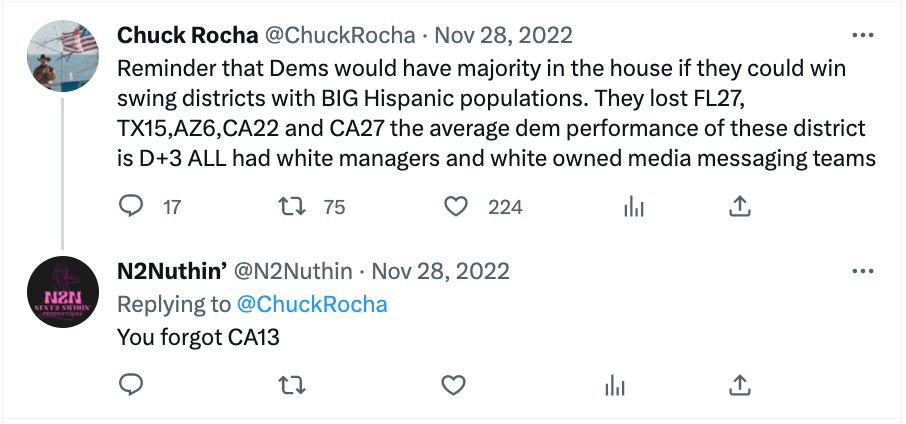Like Chuck Rocha's tweet
906x424 pixels.
tap(456, 206)
